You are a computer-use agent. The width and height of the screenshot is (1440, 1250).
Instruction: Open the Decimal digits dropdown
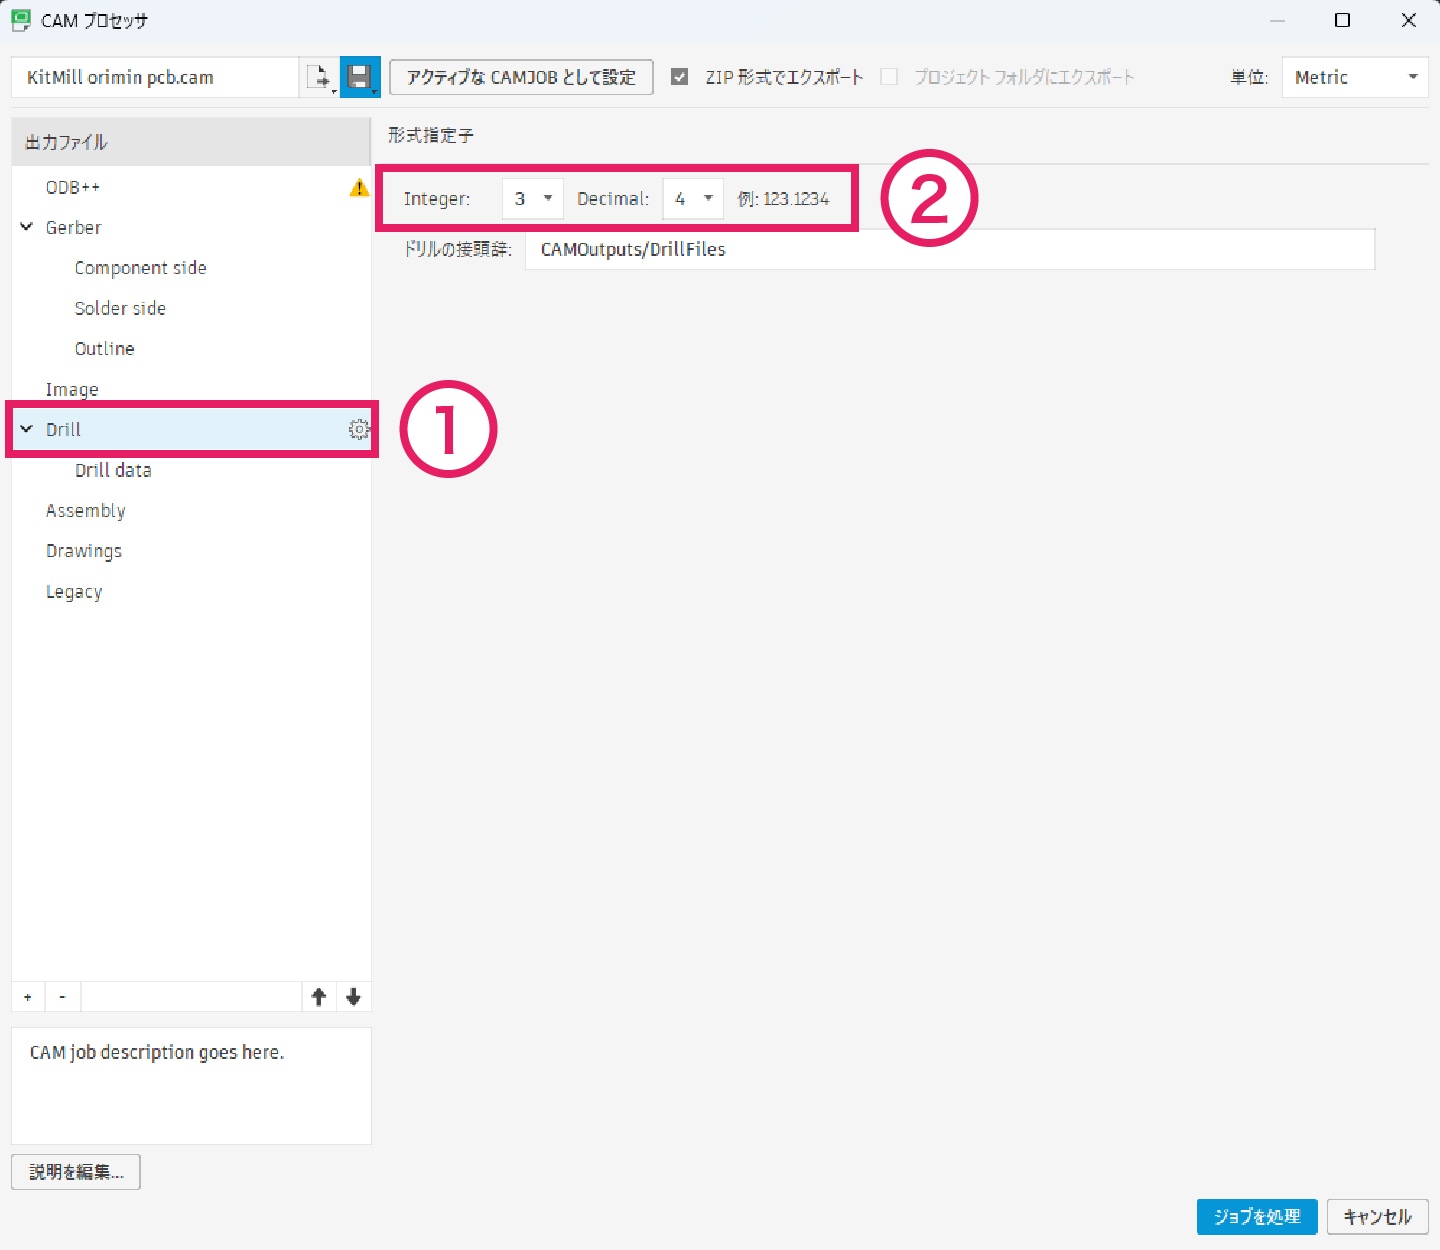click(x=693, y=199)
